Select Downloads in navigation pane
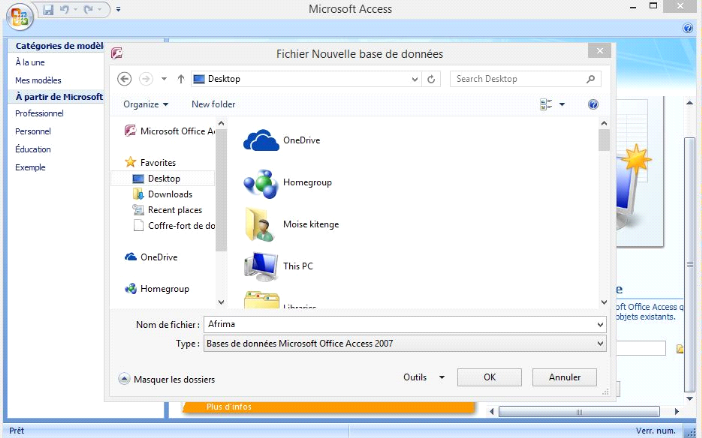This screenshot has width=702, height=438. point(169,194)
